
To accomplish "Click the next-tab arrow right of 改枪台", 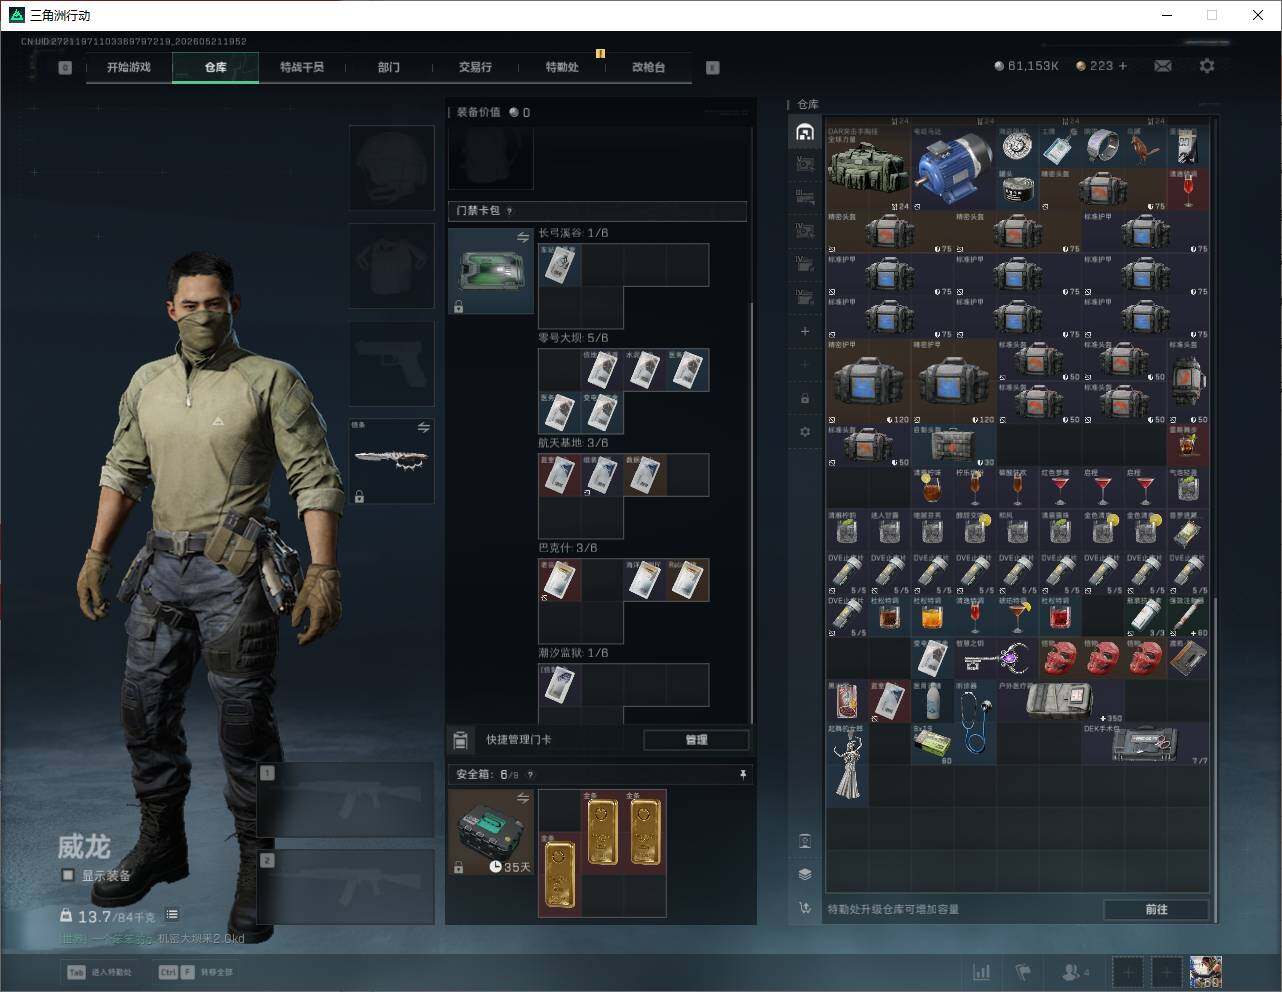I will pyautogui.click(x=713, y=68).
